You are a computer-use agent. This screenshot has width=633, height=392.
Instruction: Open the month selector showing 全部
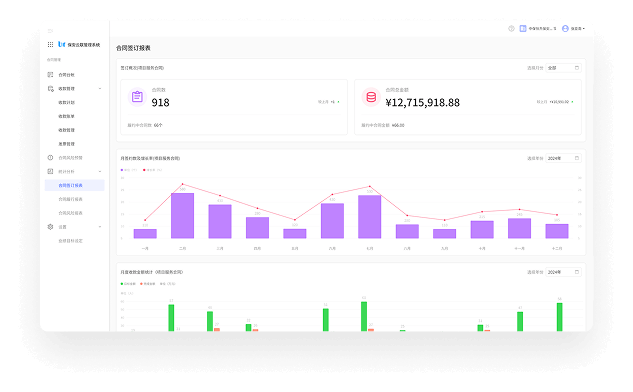564,68
